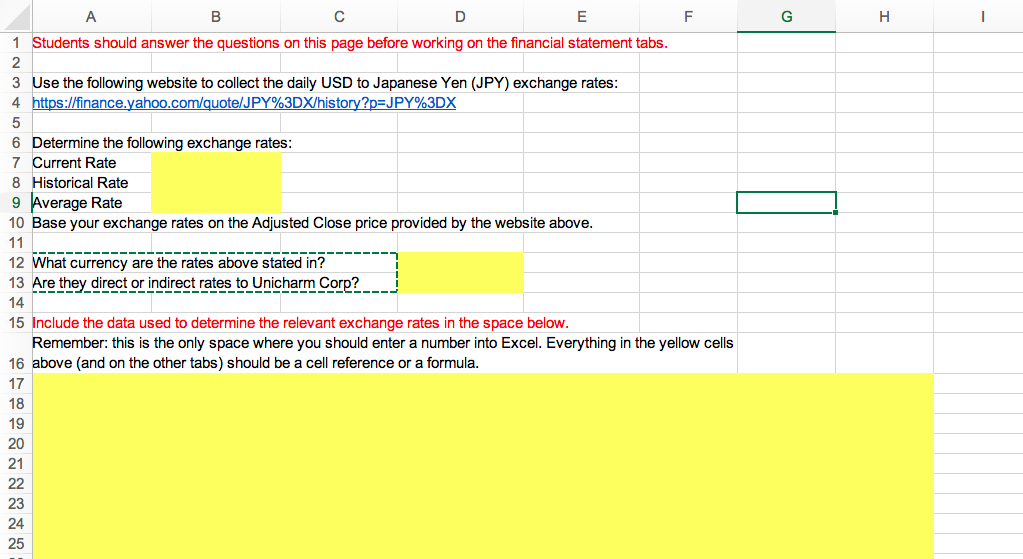Select row 9 header
The image size is (1023, 559).
pyautogui.click(x=16, y=203)
